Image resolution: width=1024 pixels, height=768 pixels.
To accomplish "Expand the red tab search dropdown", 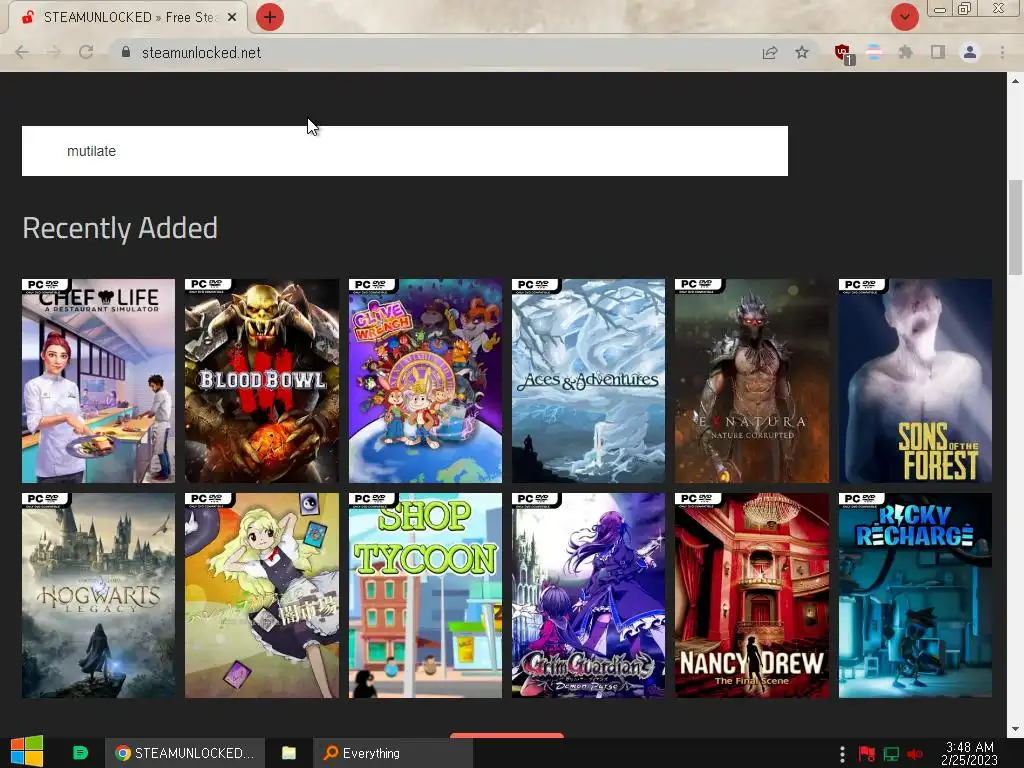I will coord(904,17).
